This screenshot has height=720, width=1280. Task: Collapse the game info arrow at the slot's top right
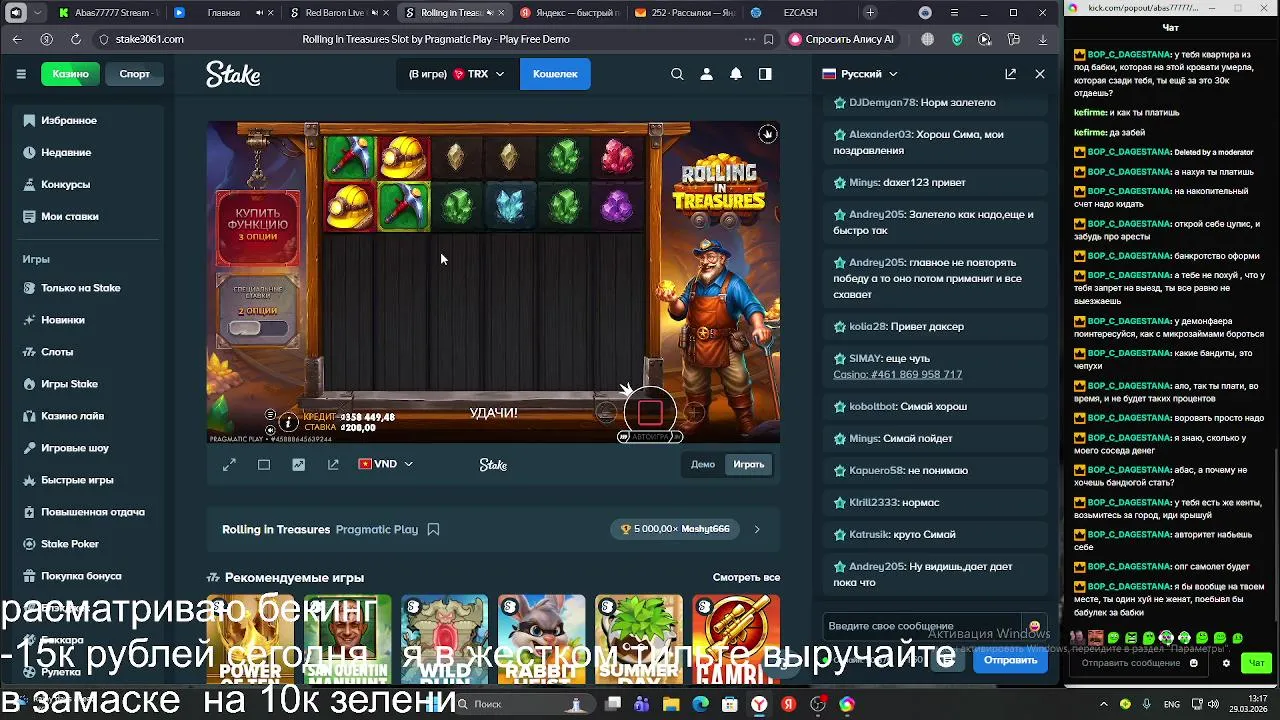pyautogui.click(x=767, y=134)
